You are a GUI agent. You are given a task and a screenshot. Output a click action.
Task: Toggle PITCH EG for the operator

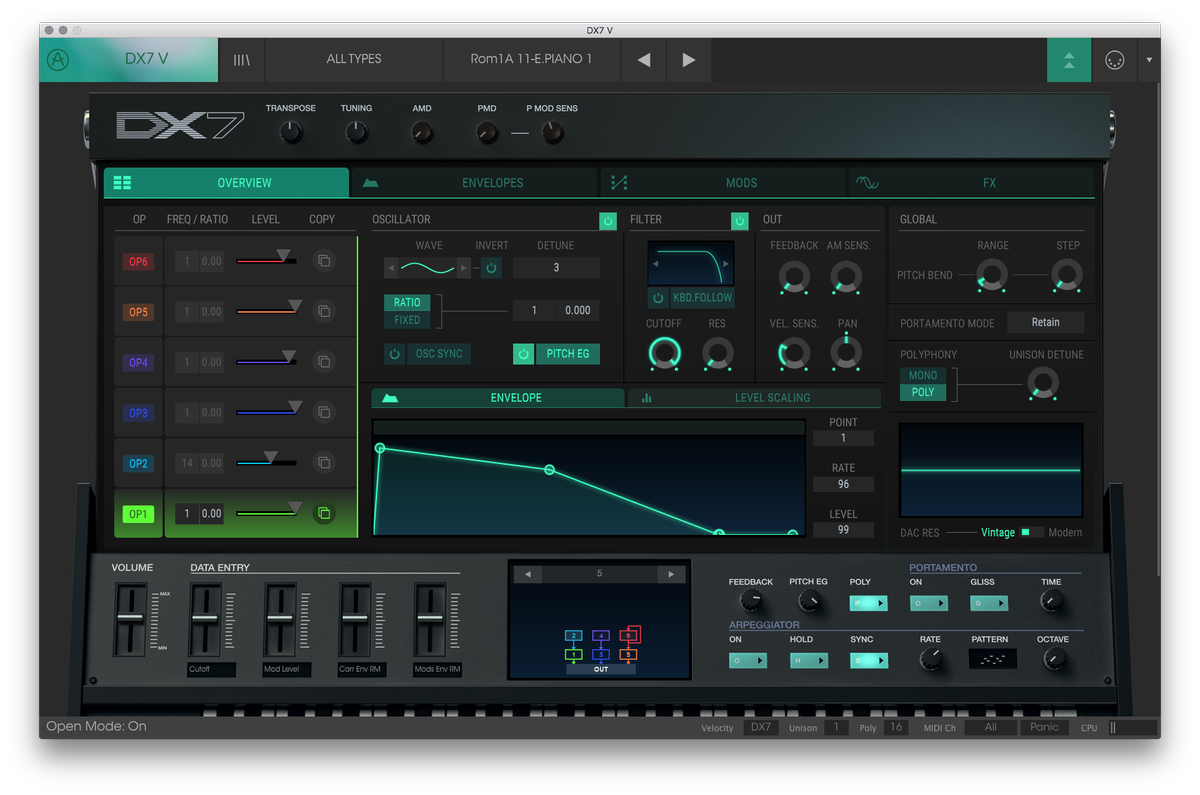coord(556,354)
